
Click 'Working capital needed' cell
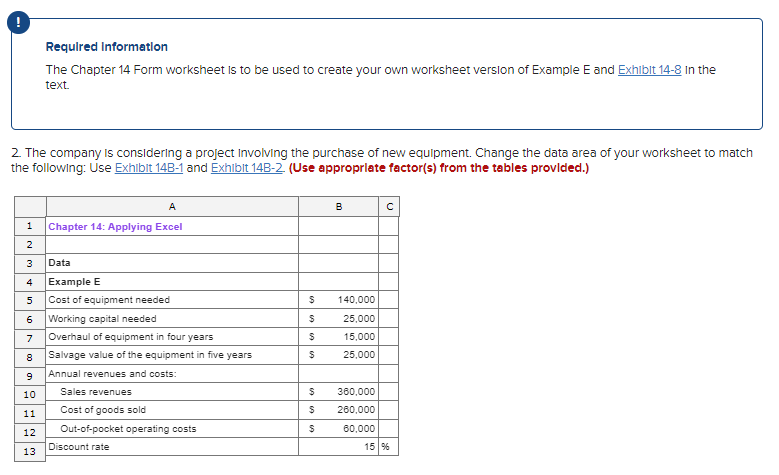click(172, 318)
